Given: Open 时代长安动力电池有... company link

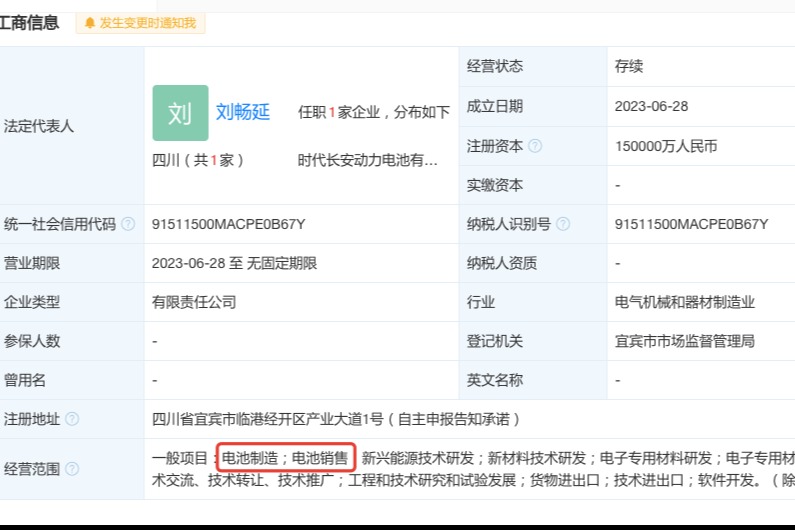Looking at the screenshot, I should (x=367, y=160).
